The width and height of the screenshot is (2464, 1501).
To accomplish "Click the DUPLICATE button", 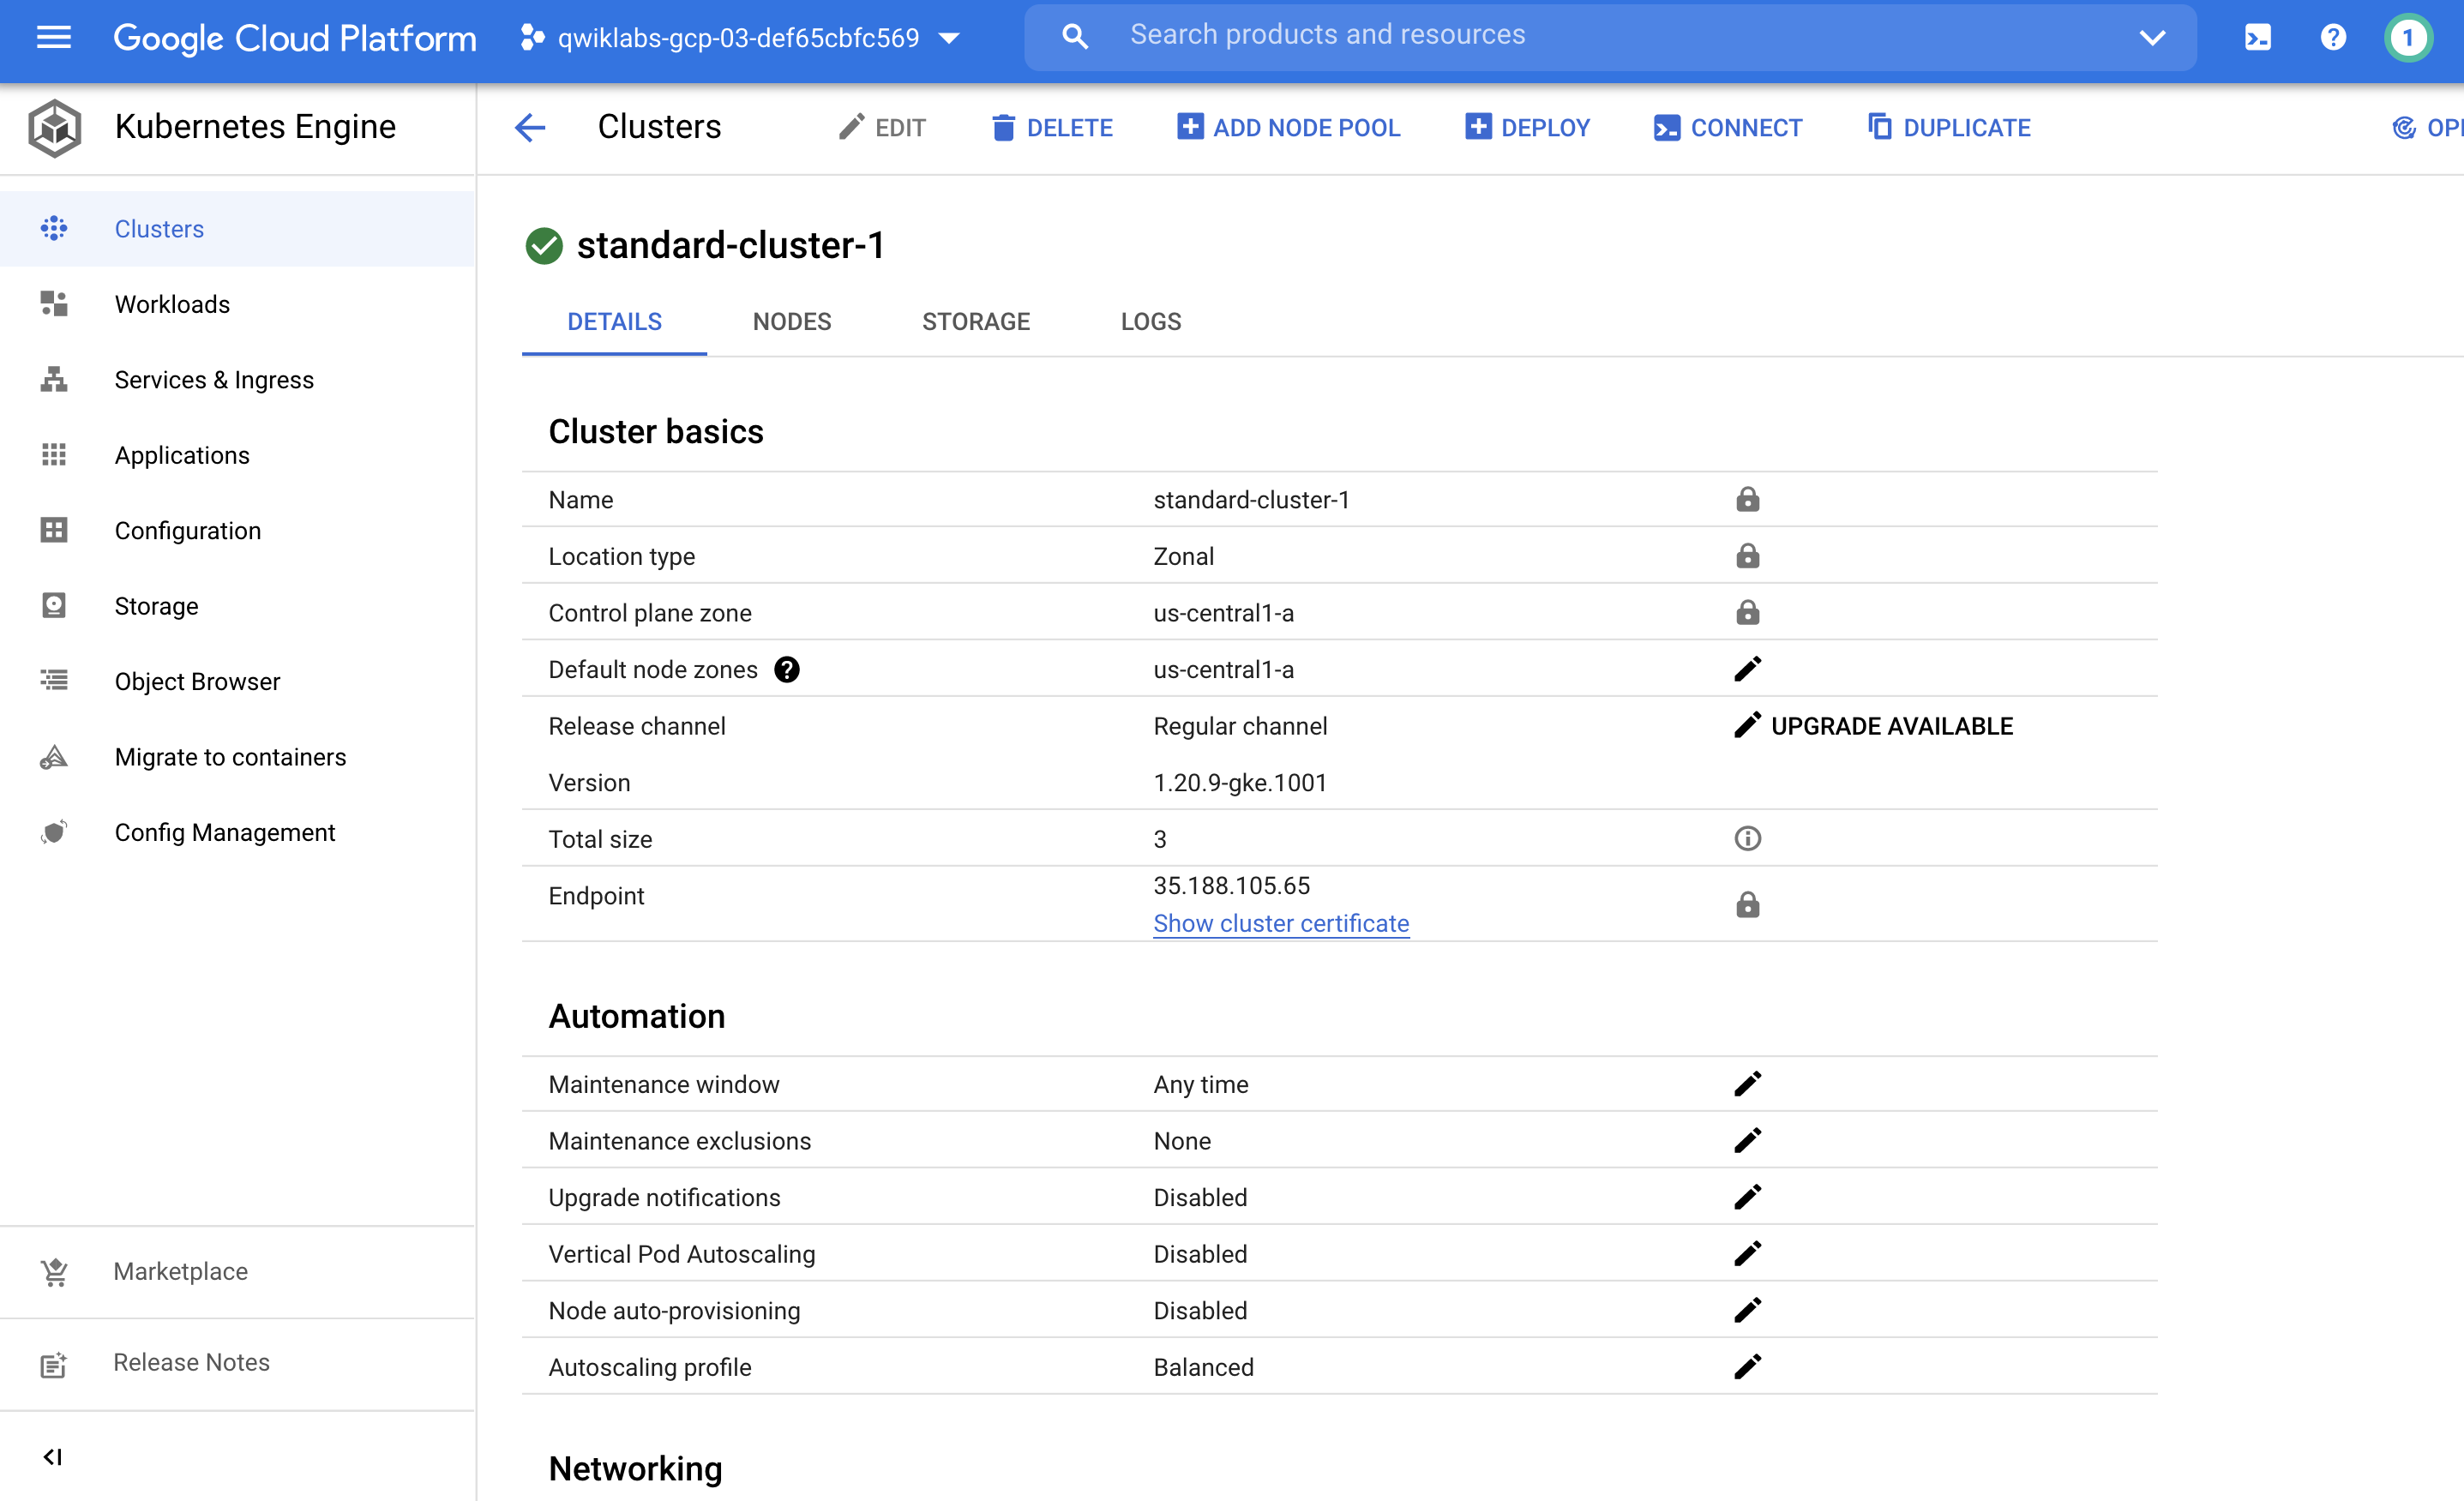I will (x=1949, y=128).
